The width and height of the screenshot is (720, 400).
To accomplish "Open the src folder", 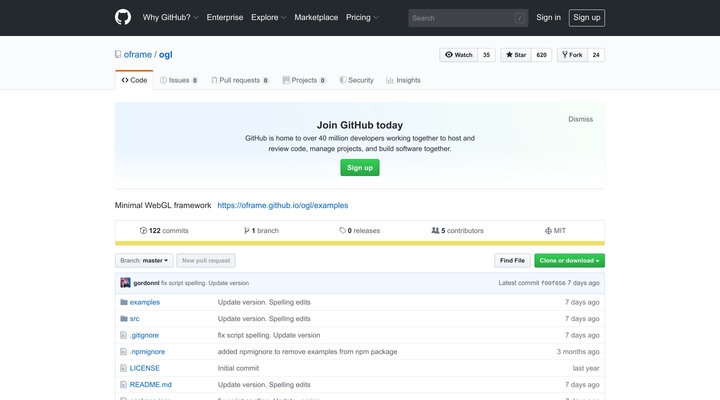I will coord(135,319).
